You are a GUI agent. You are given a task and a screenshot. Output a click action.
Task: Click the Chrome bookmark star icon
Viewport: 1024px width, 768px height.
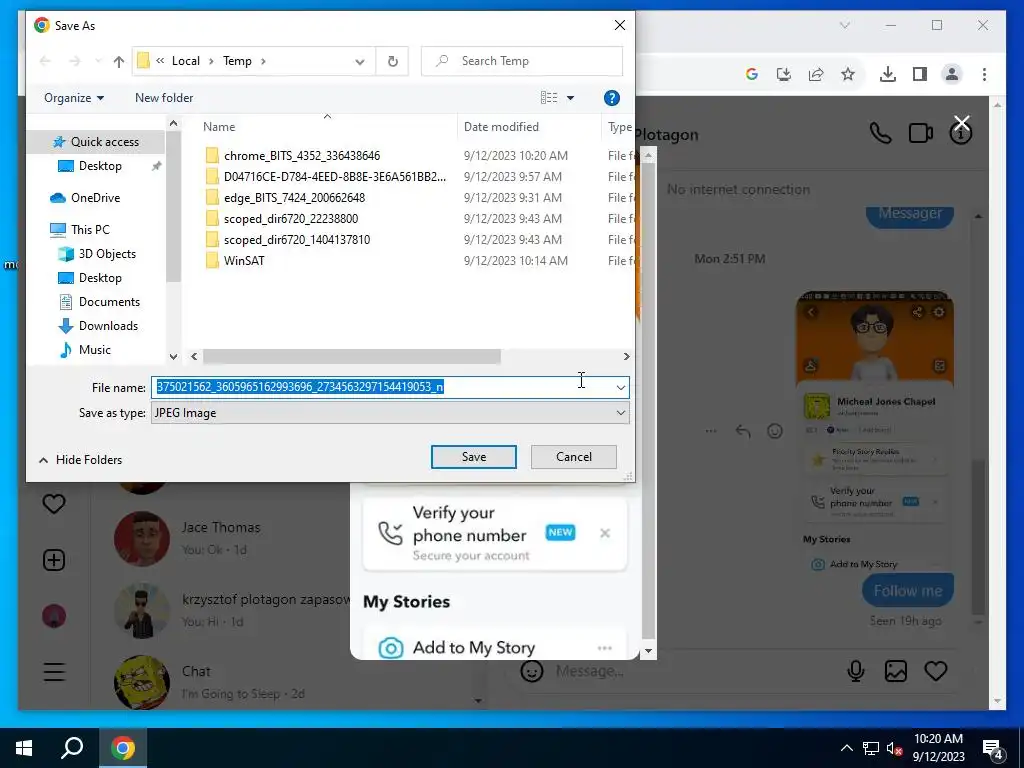tap(848, 74)
